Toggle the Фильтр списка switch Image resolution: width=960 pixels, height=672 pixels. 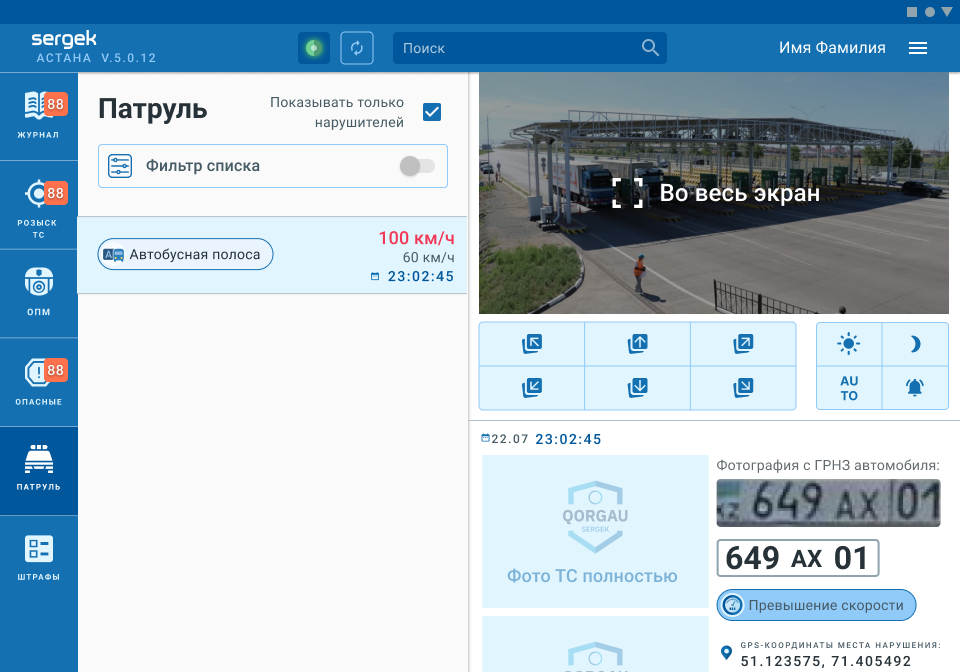tap(417, 166)
